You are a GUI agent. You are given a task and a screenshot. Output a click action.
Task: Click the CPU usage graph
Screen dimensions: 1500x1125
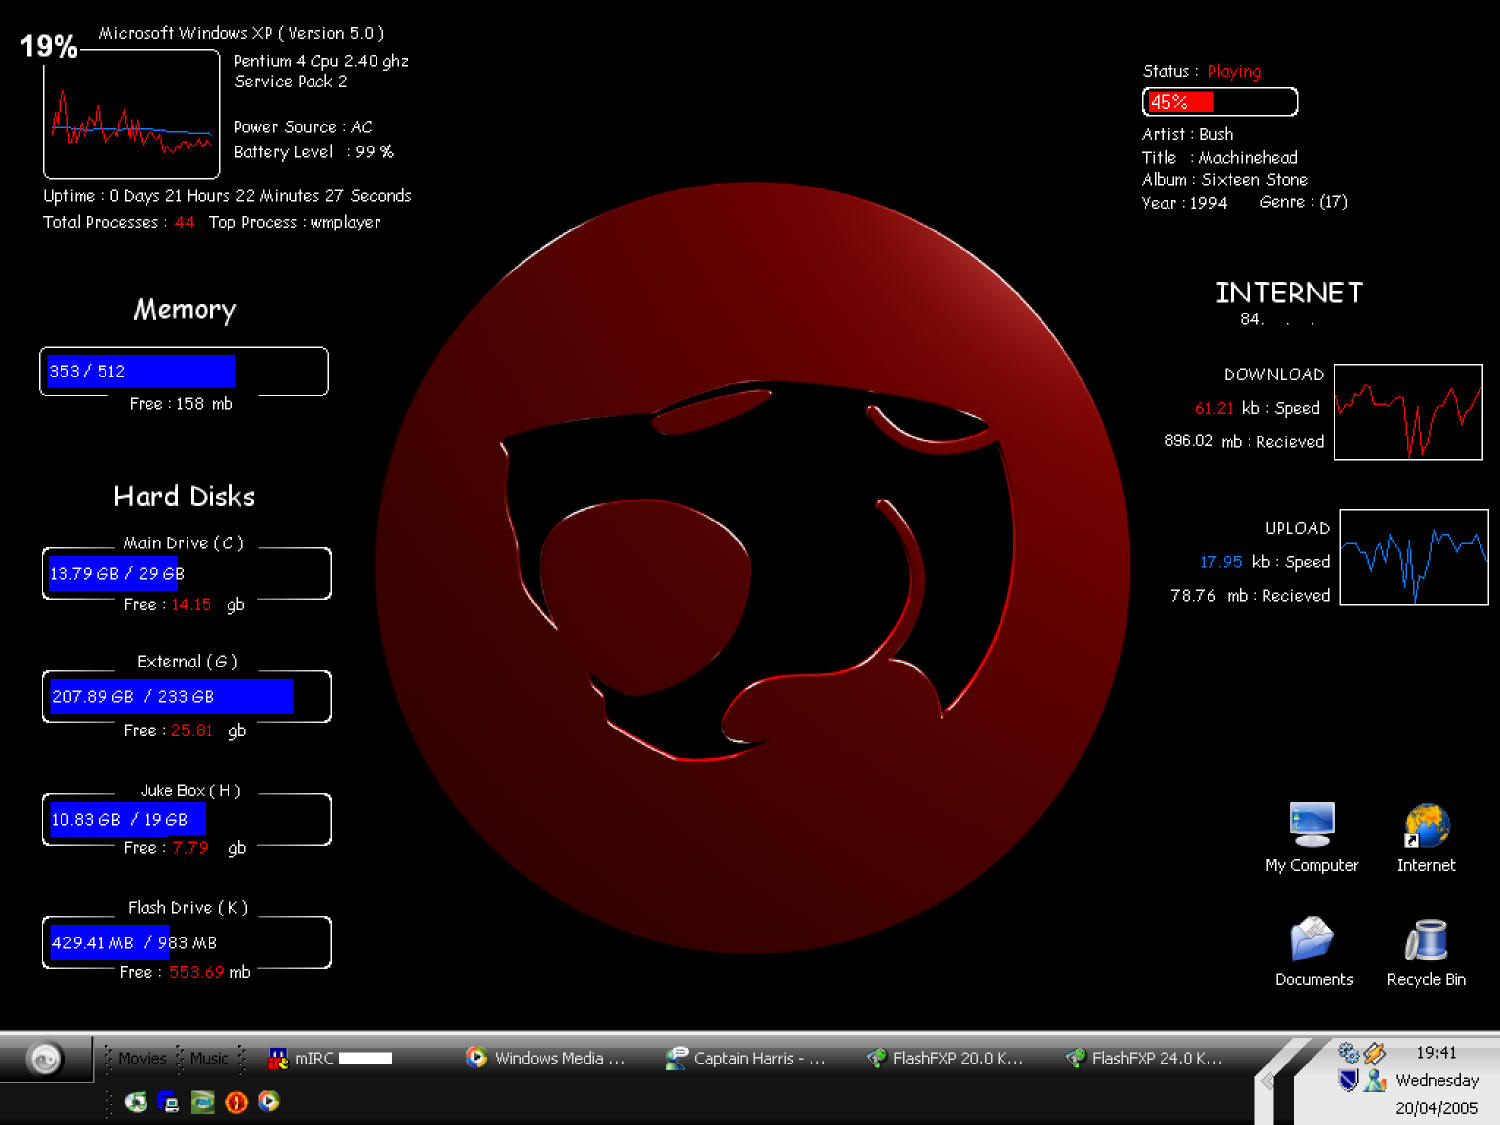131,114
